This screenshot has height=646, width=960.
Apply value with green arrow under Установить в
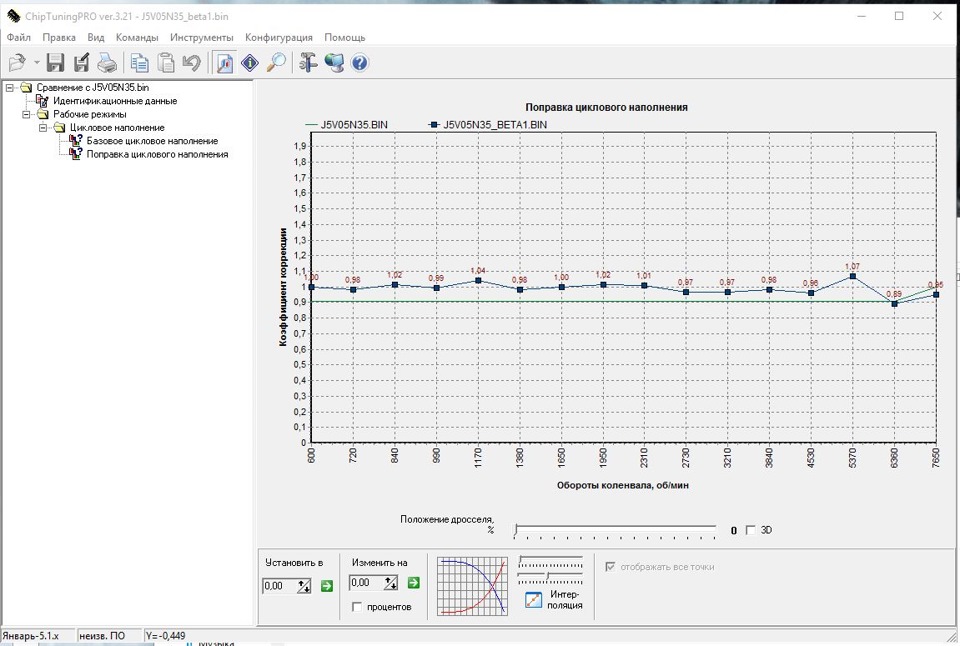click(x=326, y=585)
